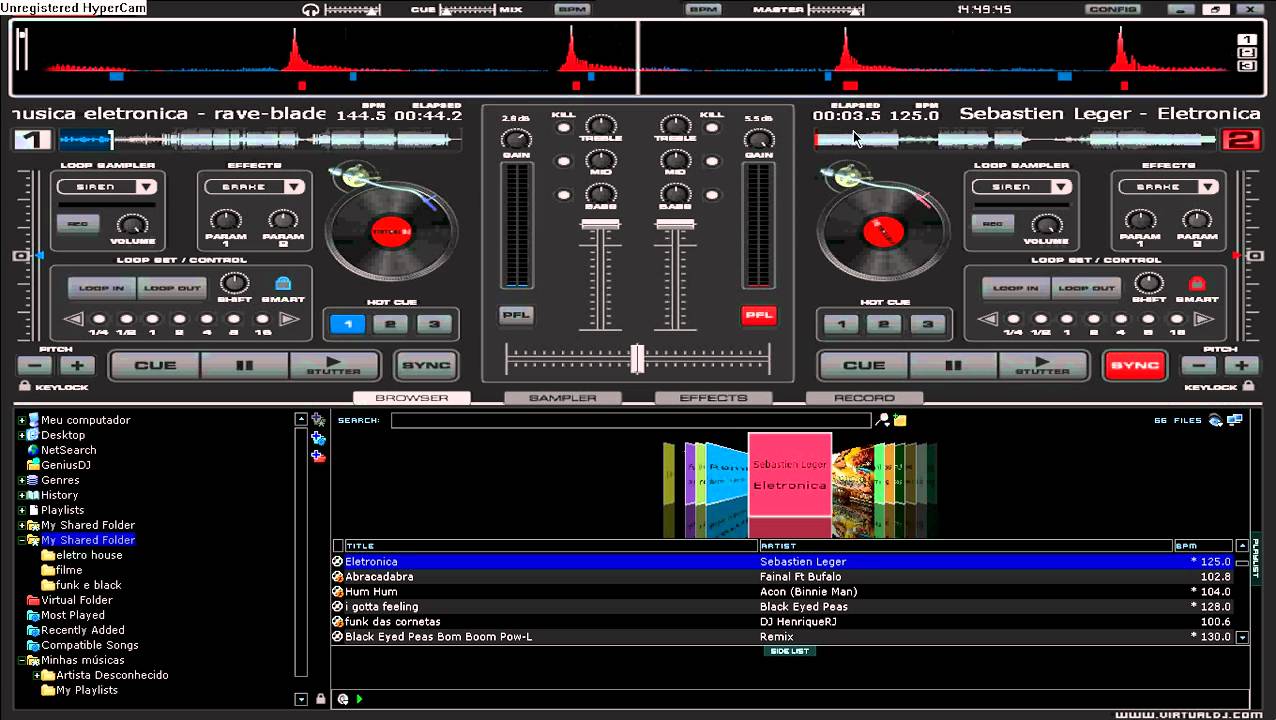This screenshot has width=1276, height=720.
Task: Open the Side List tab
Action: (x=789, y=651)
